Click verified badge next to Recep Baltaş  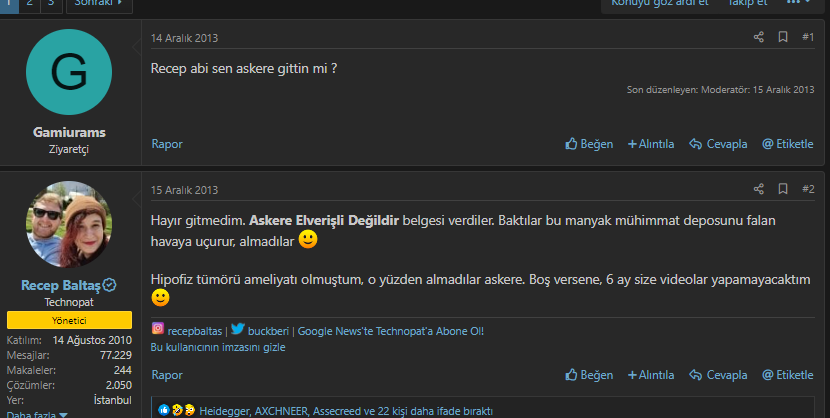coord(110,285)
